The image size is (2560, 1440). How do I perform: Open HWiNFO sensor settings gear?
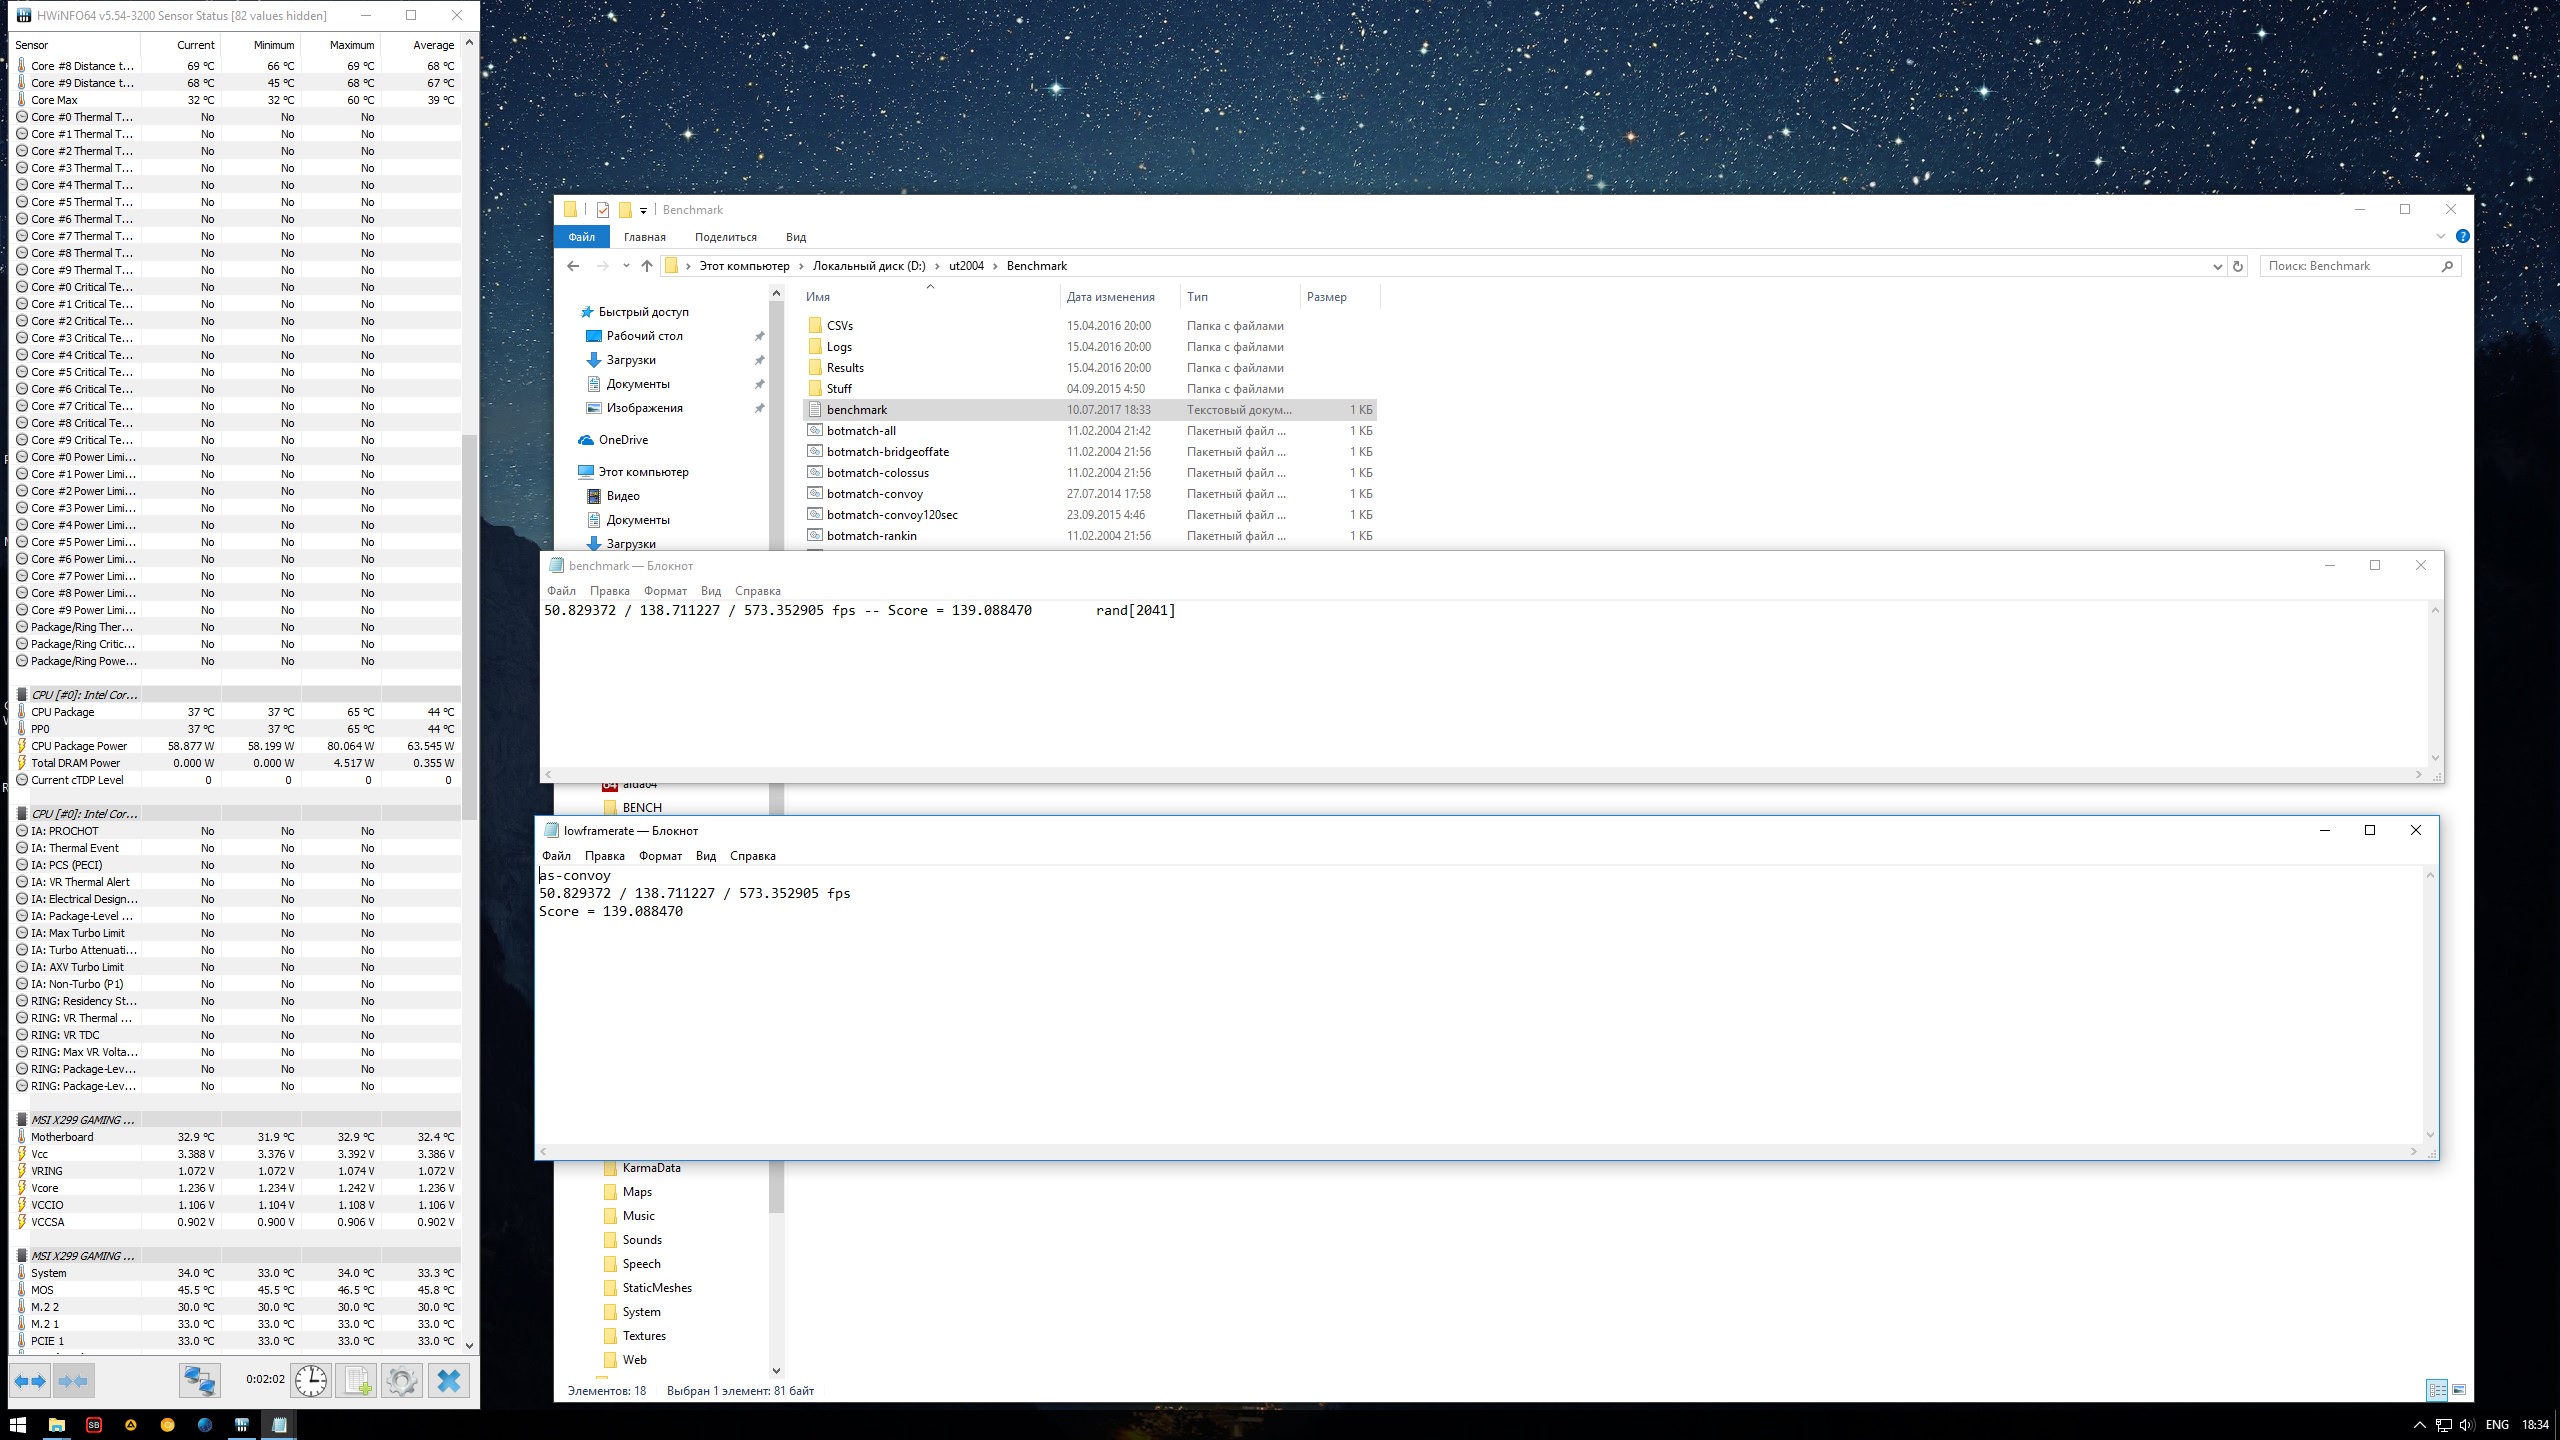[402, 1381]
